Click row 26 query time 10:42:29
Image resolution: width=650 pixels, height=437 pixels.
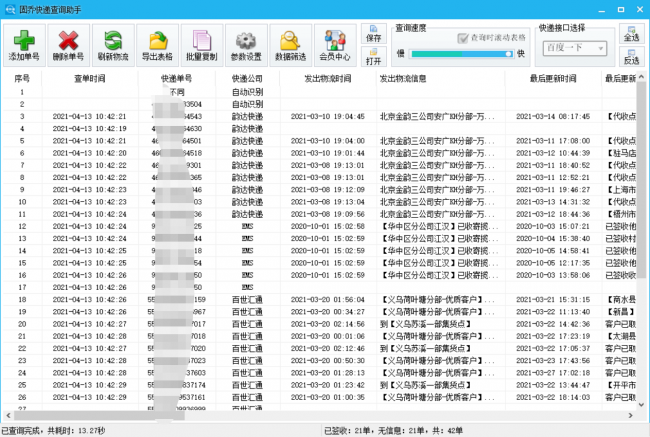click(x=89, y=397)
